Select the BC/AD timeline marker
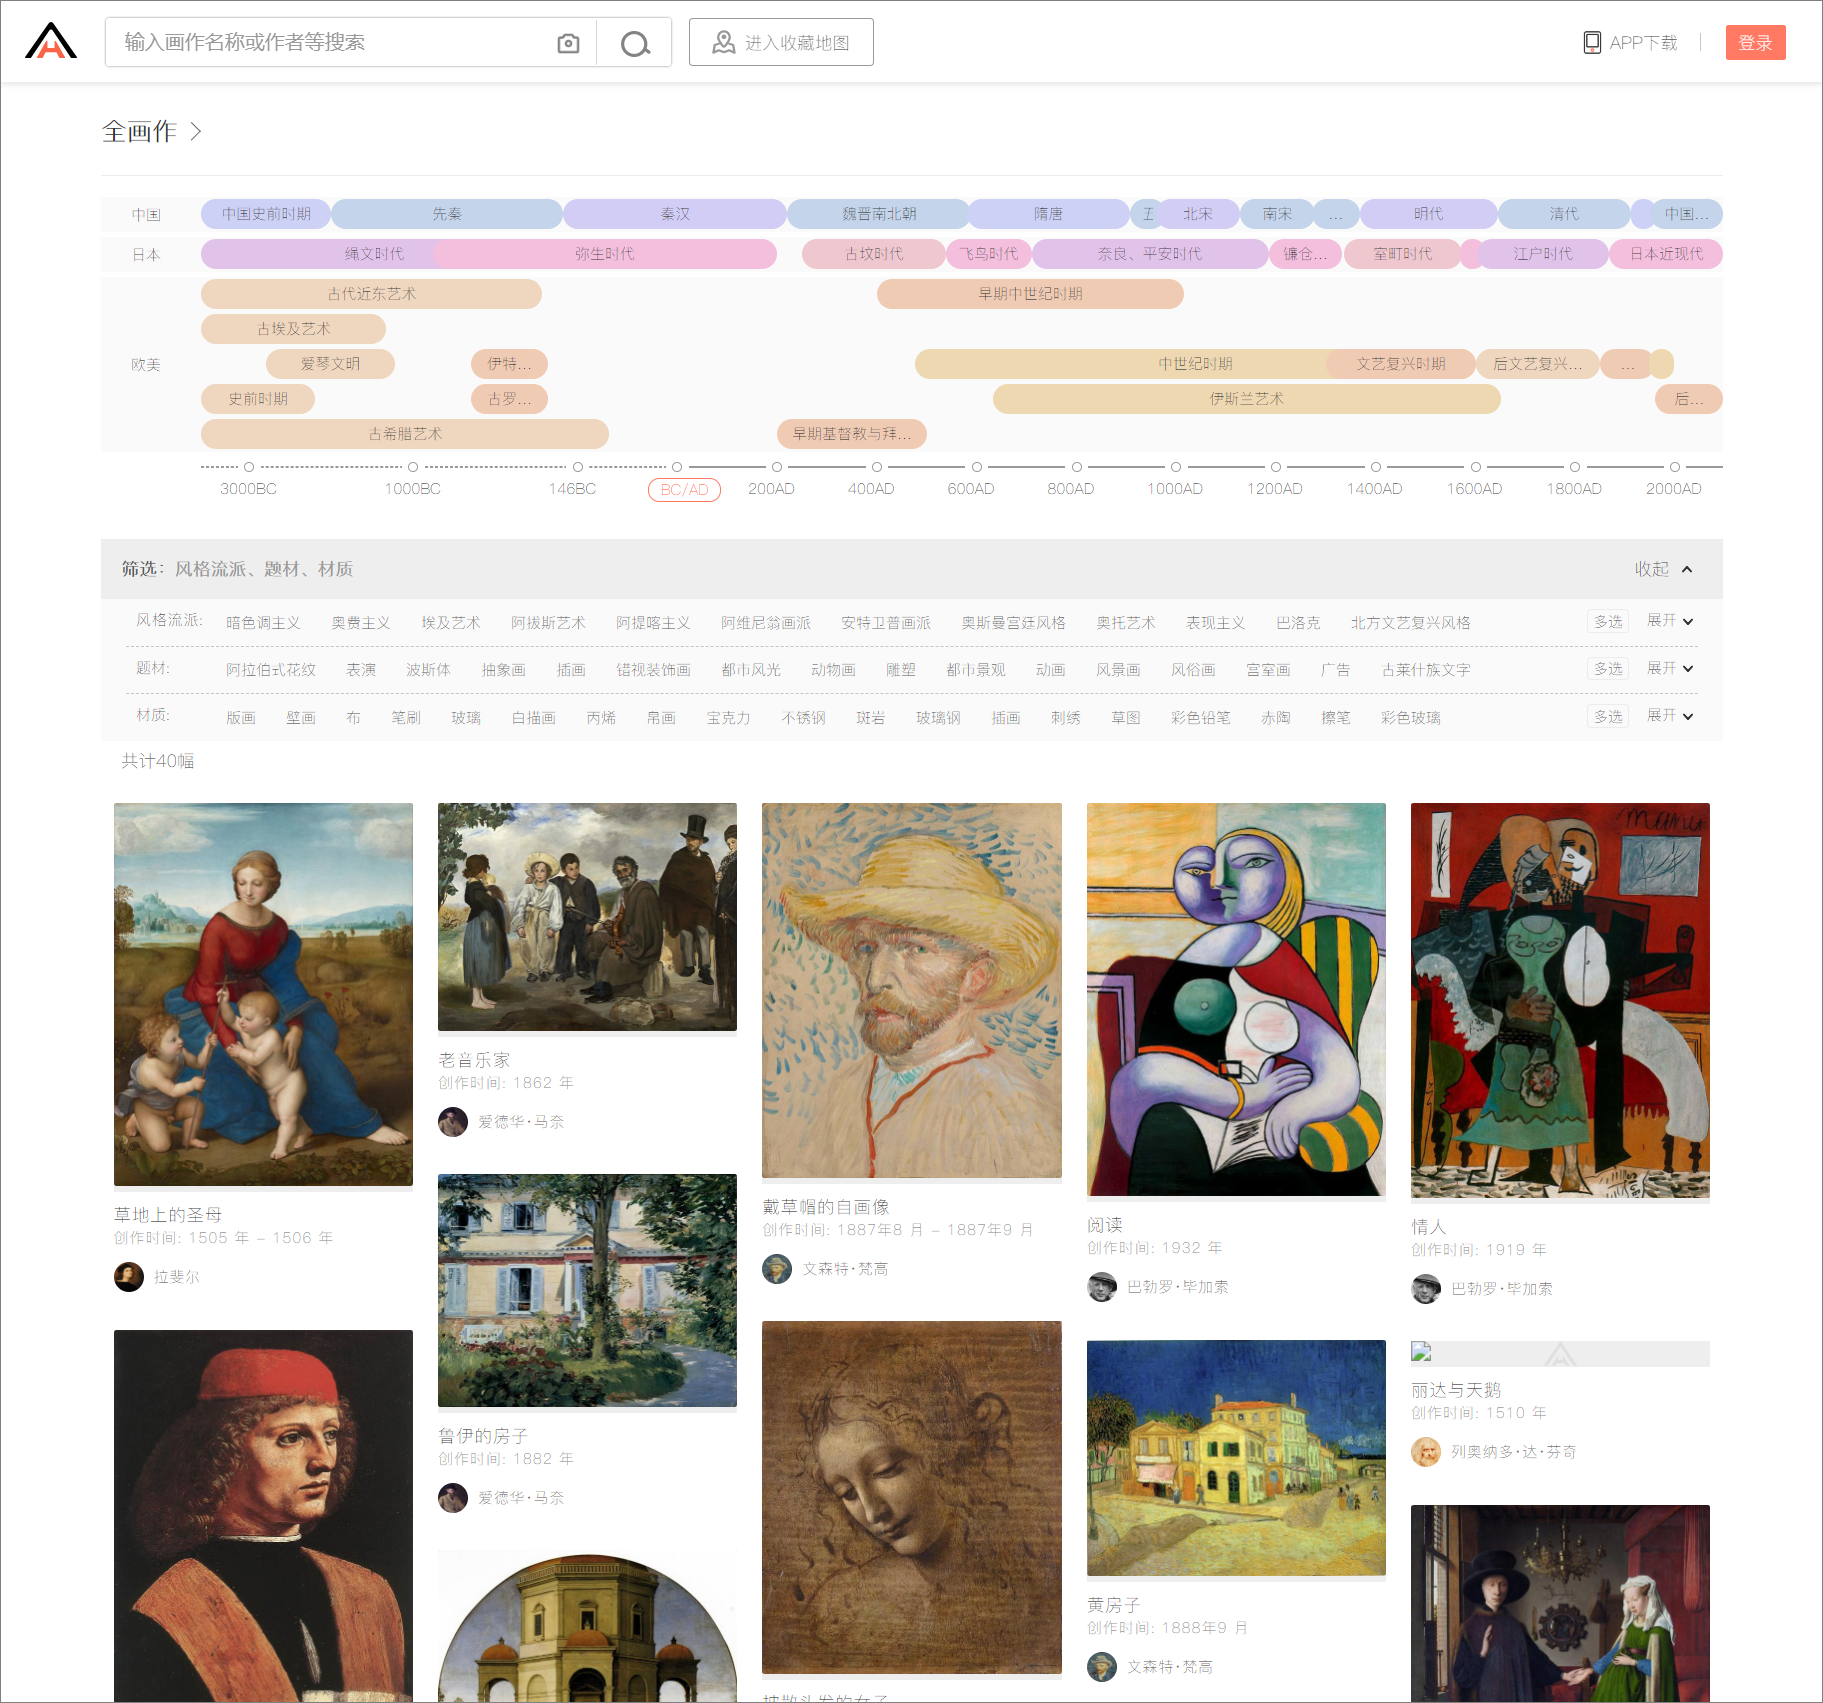Viewport: 1823px width, 1703px height. tap(684, 490)
